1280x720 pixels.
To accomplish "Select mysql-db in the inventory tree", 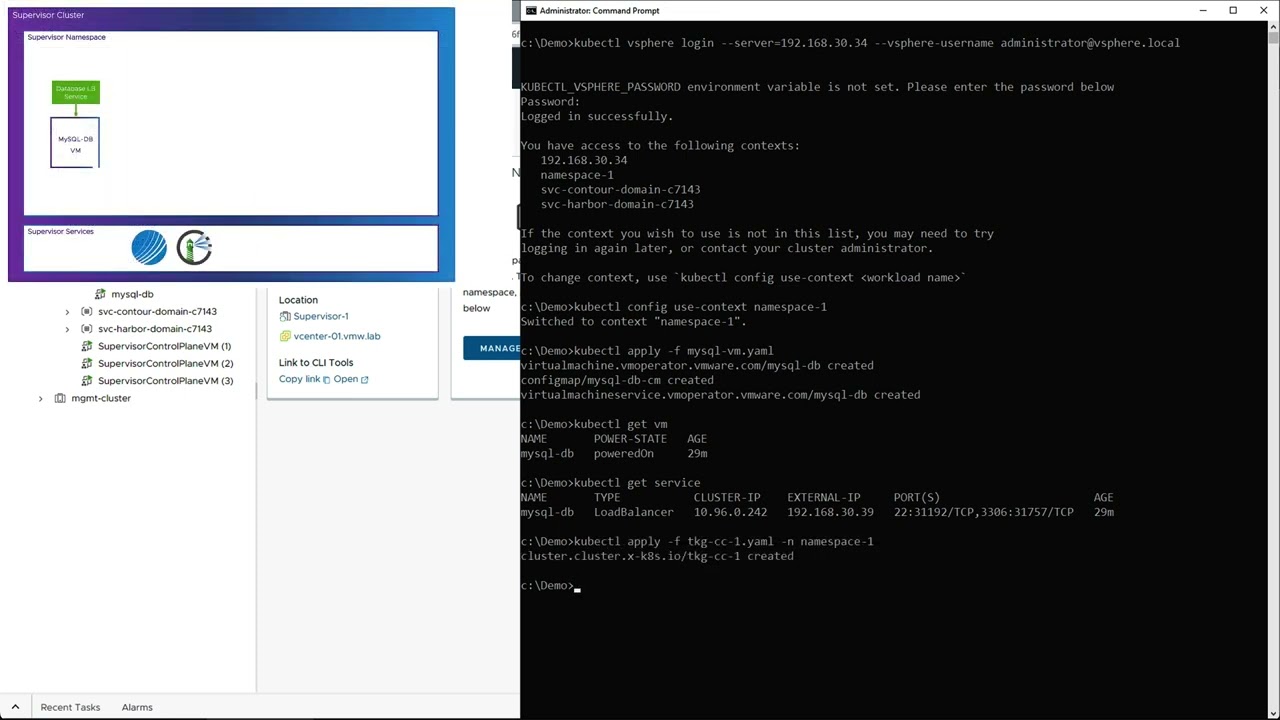I will click(x=132, y=294).
